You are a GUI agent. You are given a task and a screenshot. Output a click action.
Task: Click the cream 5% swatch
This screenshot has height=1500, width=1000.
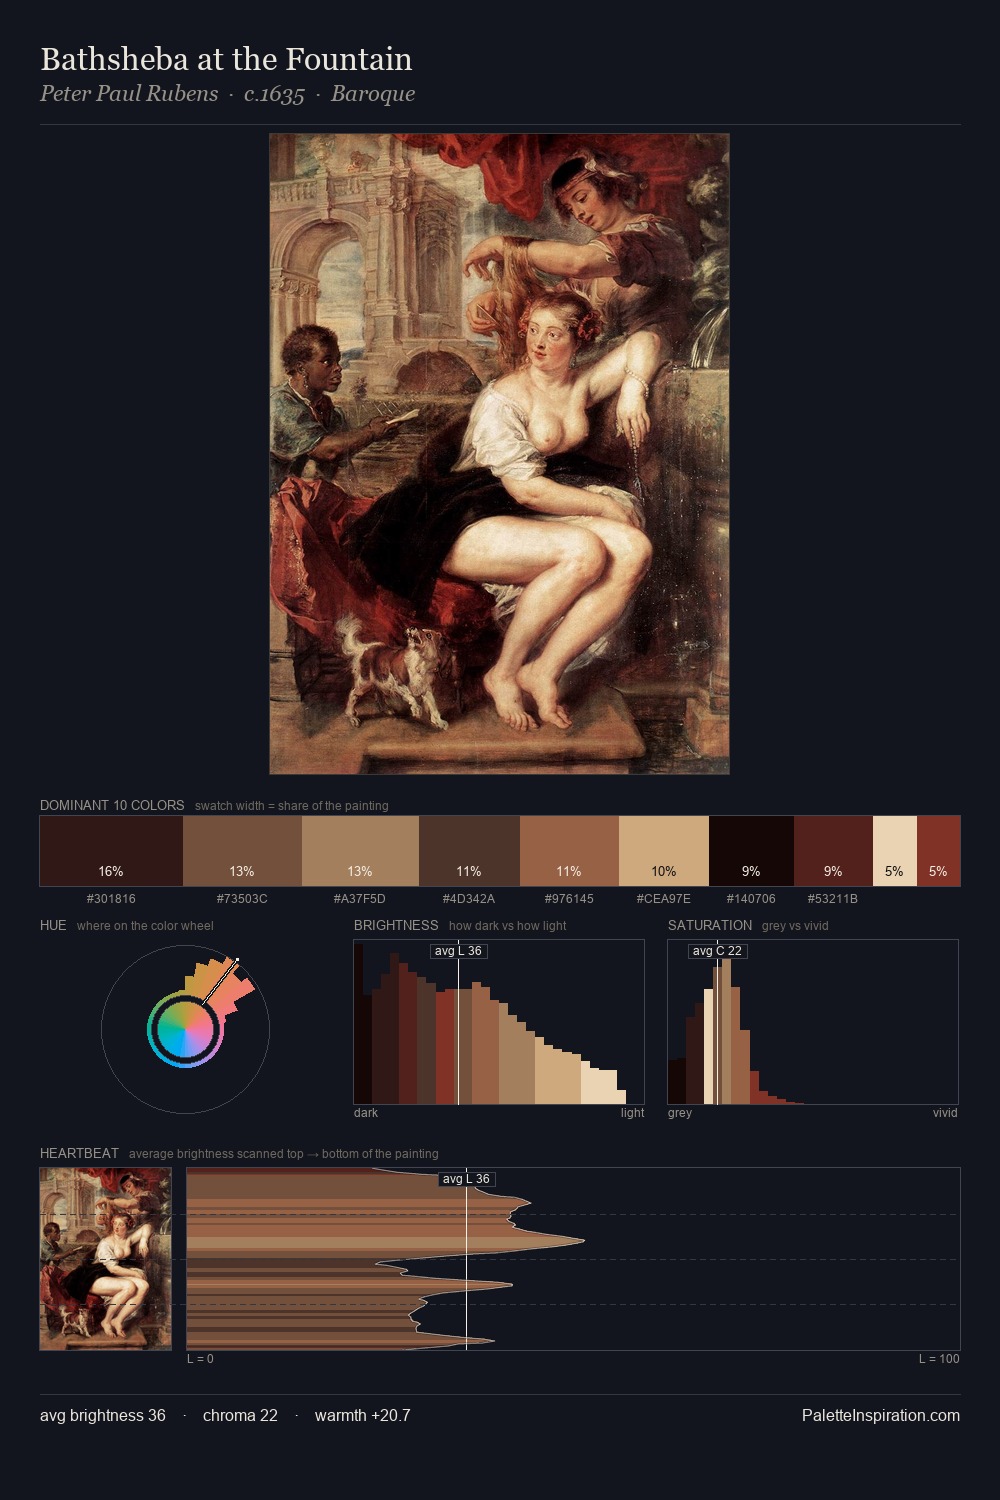pyautogui.click(x=895, y=851)
